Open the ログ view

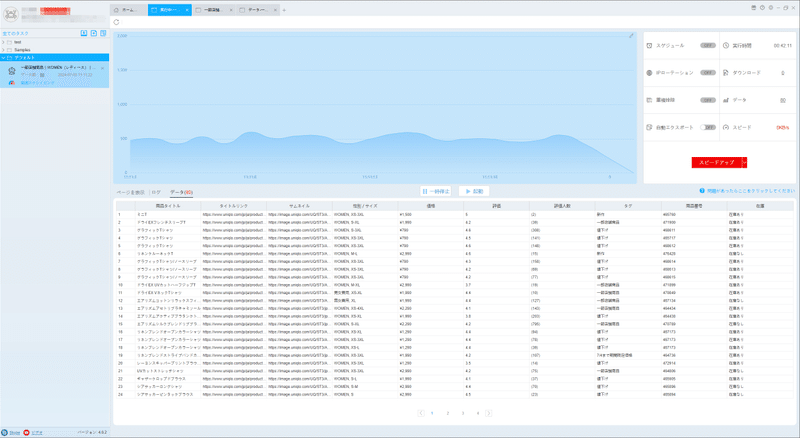click(156, 192)
